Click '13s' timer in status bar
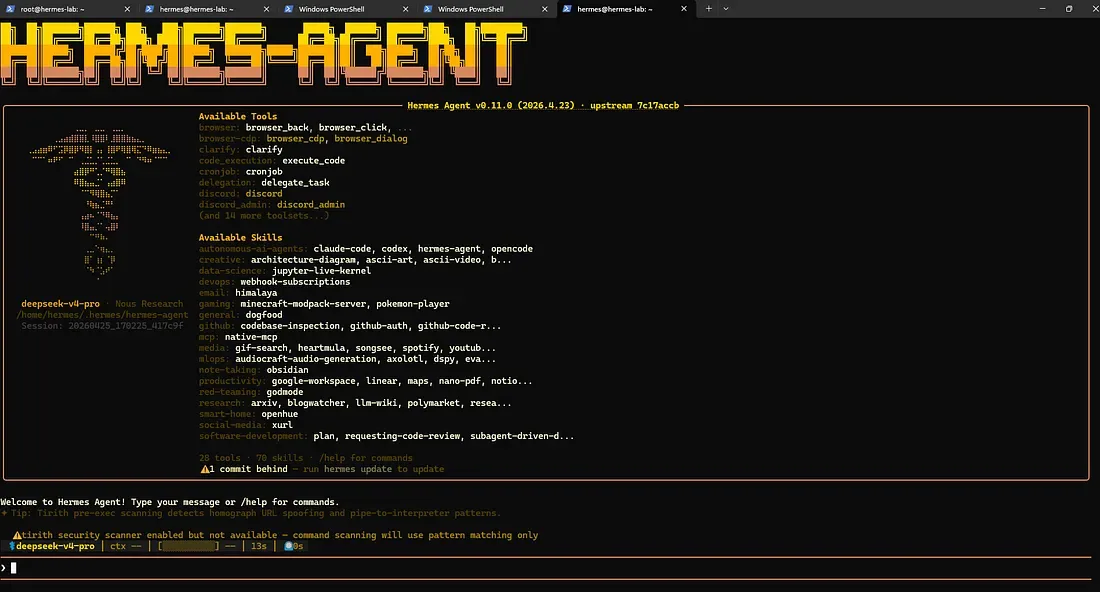Viewport: 1100px width, 592px height. click(x=259, y=546)
